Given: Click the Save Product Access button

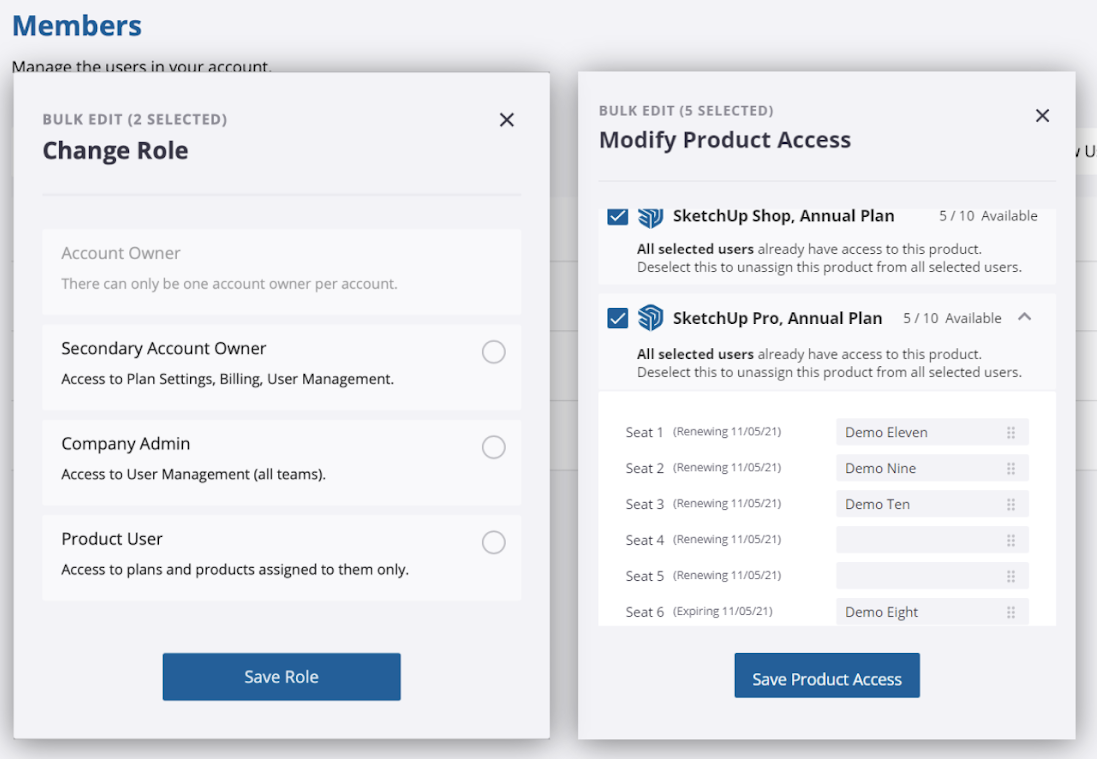Looking at the screenshot, I should [x=827, y=676].
